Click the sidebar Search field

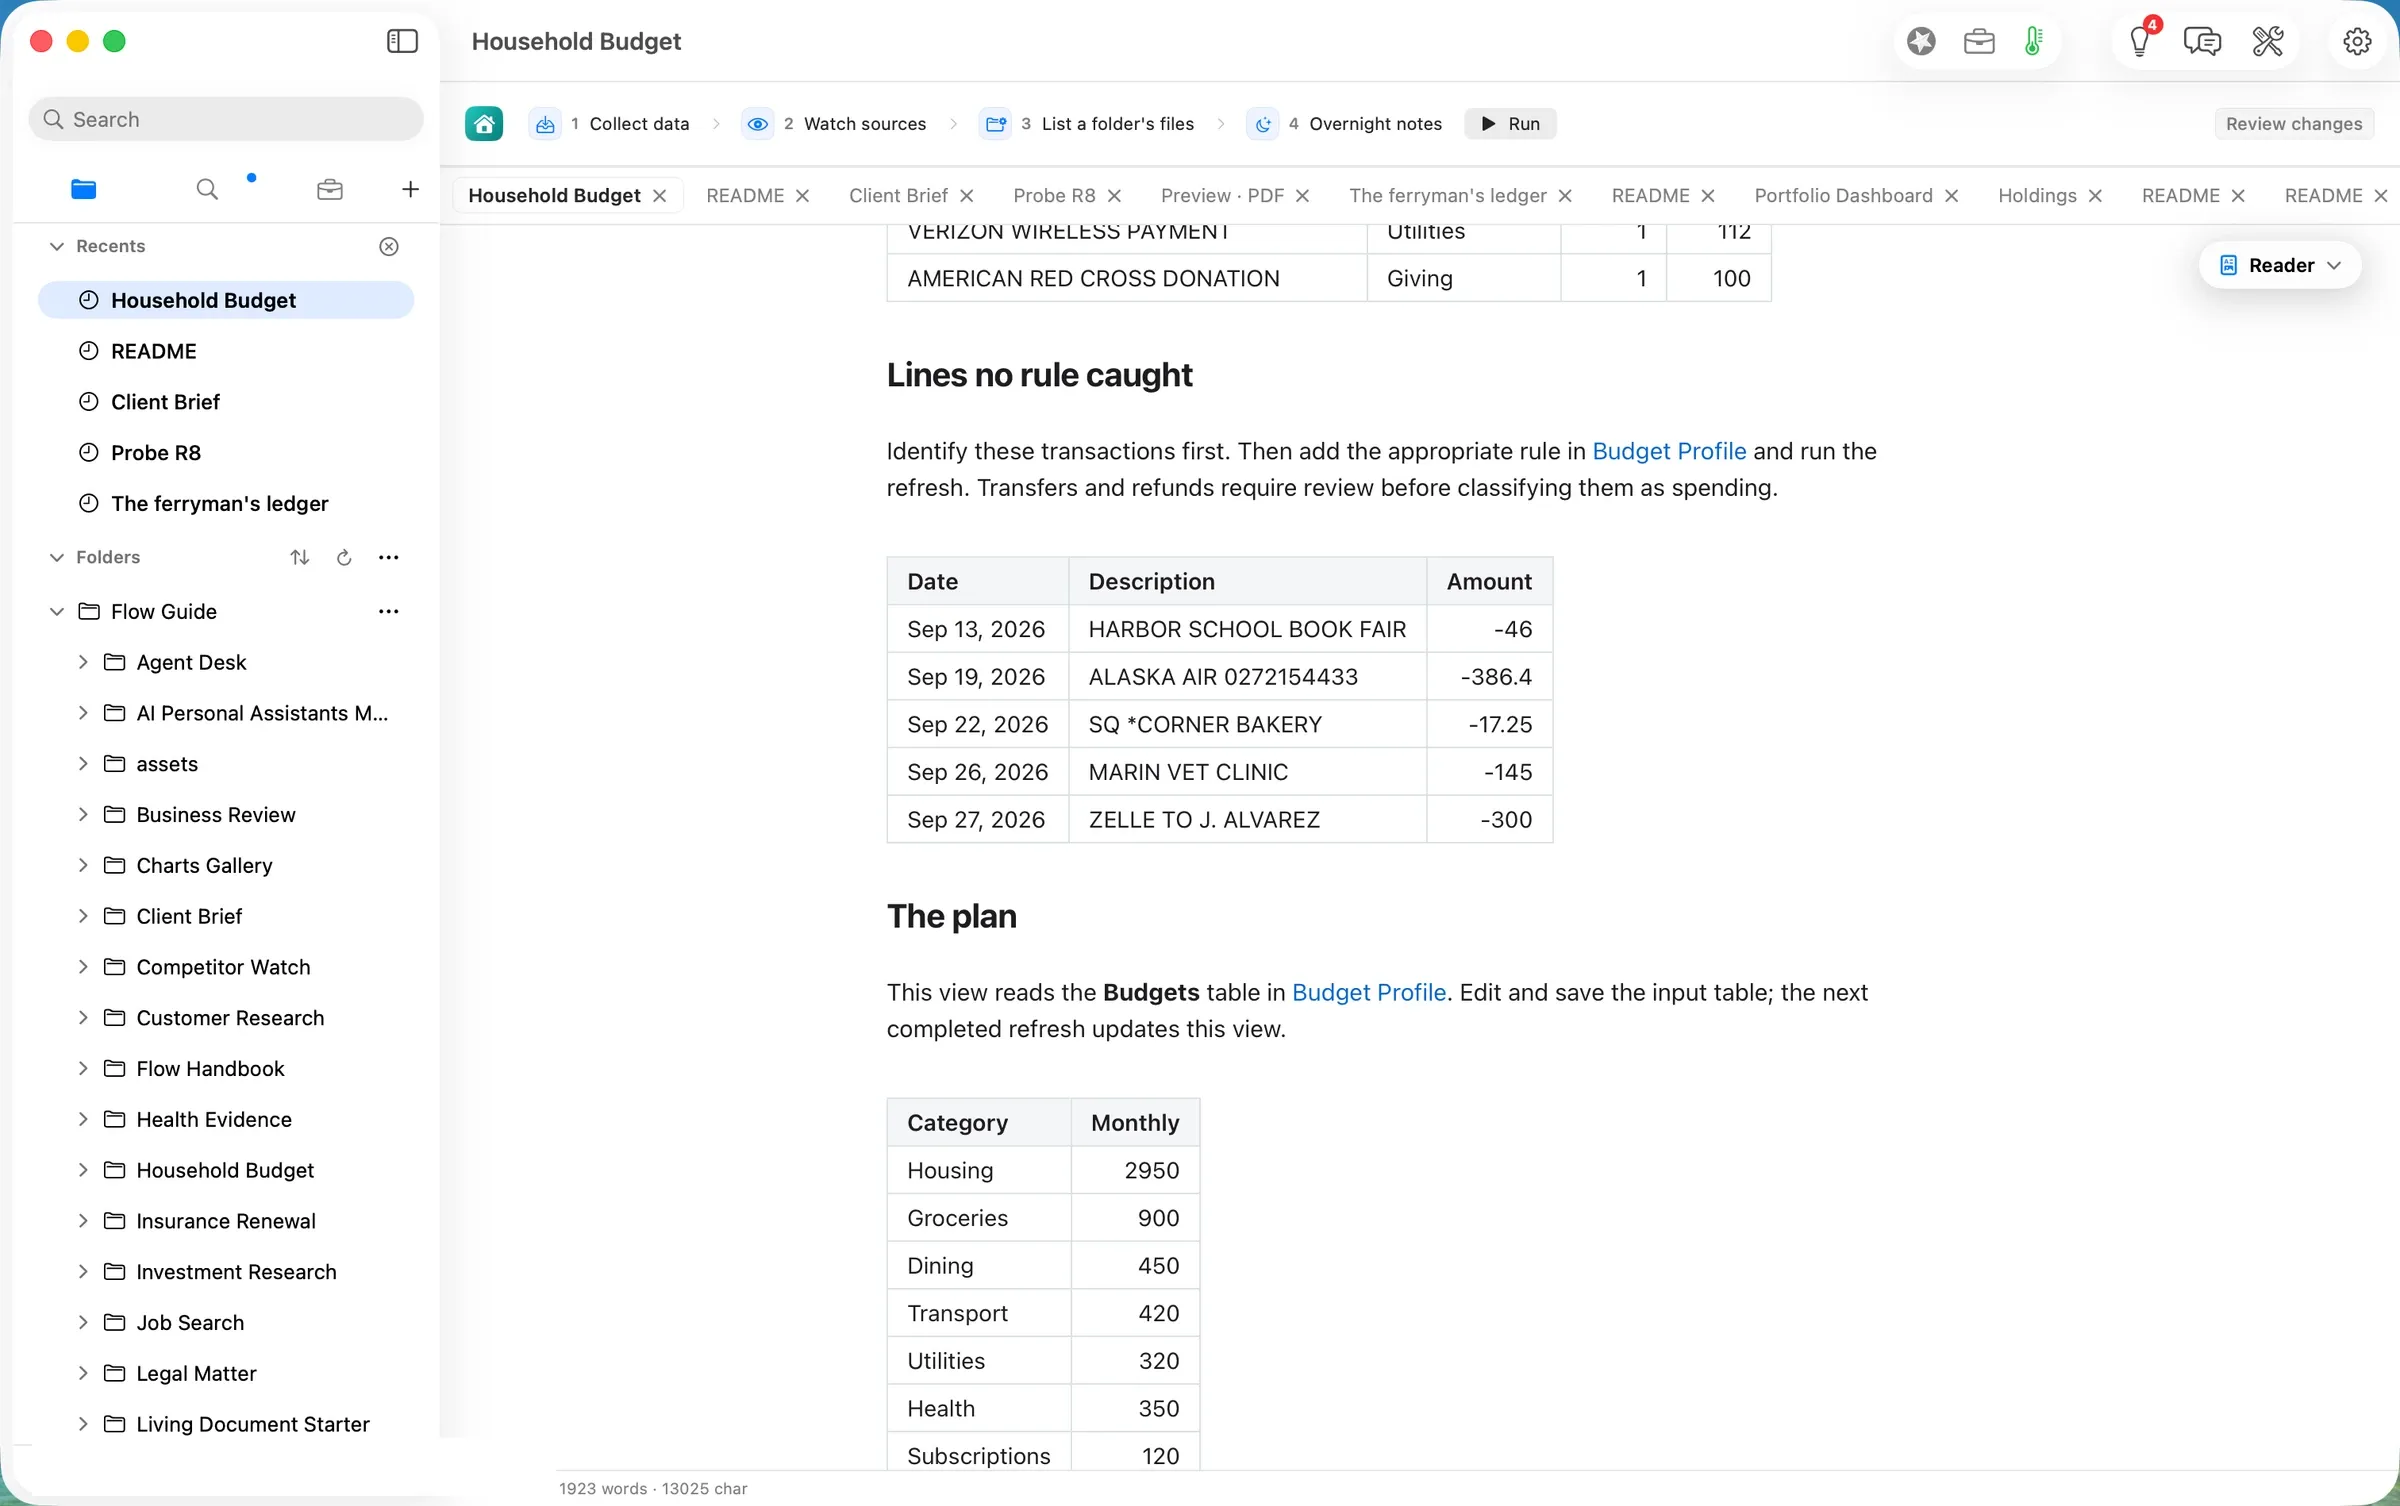(226, 119)
